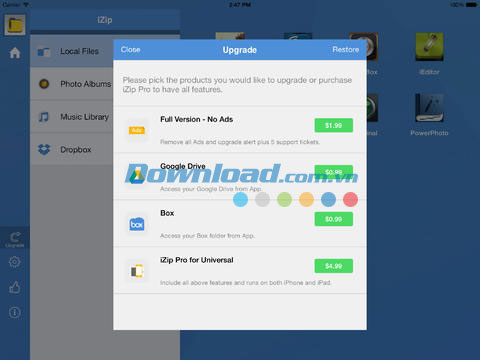Open the settings gear in sidebar
This screenshot has height=360, width=480.
point(15,262)
